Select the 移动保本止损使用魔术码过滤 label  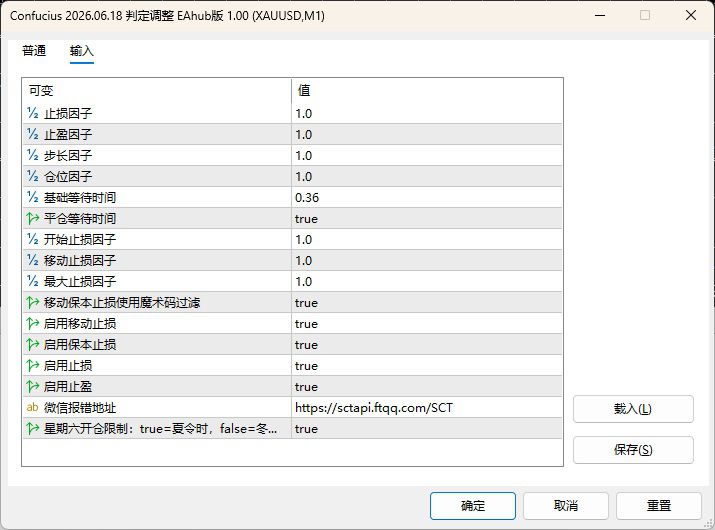coord(122,302)
